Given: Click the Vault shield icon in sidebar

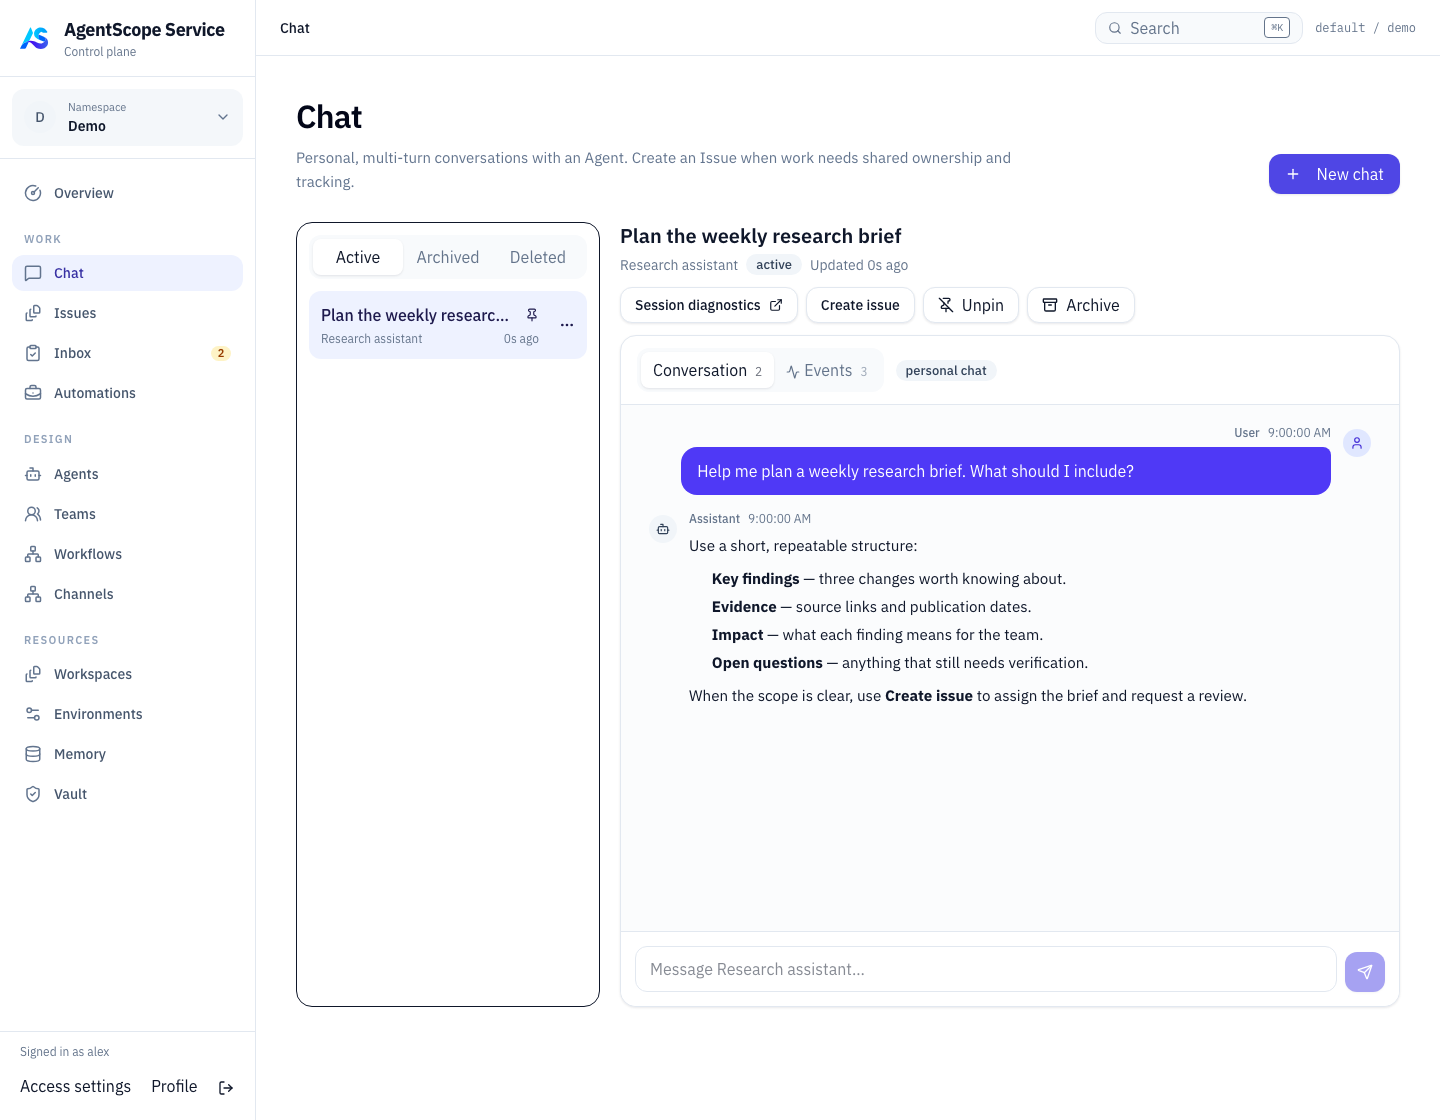Looking at the screenshot, I should click(x=33, y=794).
